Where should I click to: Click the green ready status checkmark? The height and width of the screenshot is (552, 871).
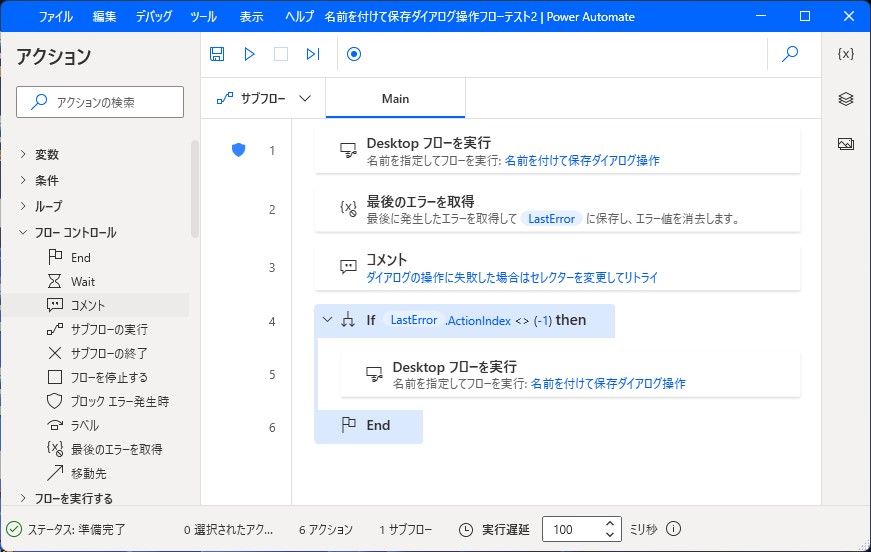(14, 529)
